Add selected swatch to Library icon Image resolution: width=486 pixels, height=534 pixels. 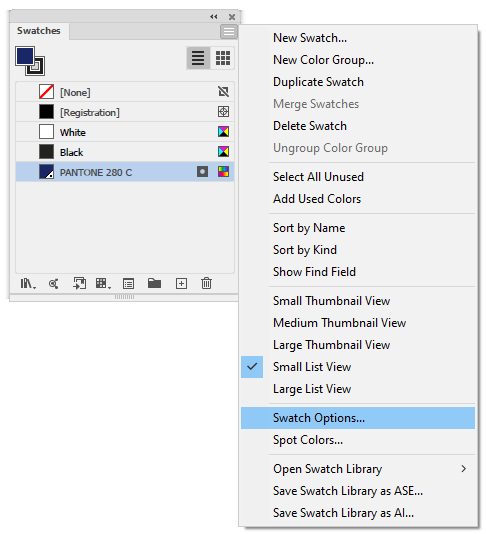(80, 283)
